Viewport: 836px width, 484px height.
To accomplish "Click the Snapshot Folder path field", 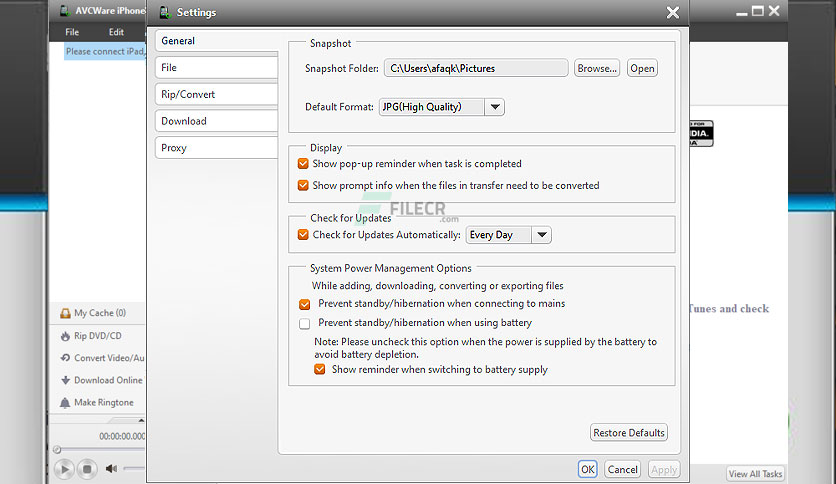I will coord(476,68).
